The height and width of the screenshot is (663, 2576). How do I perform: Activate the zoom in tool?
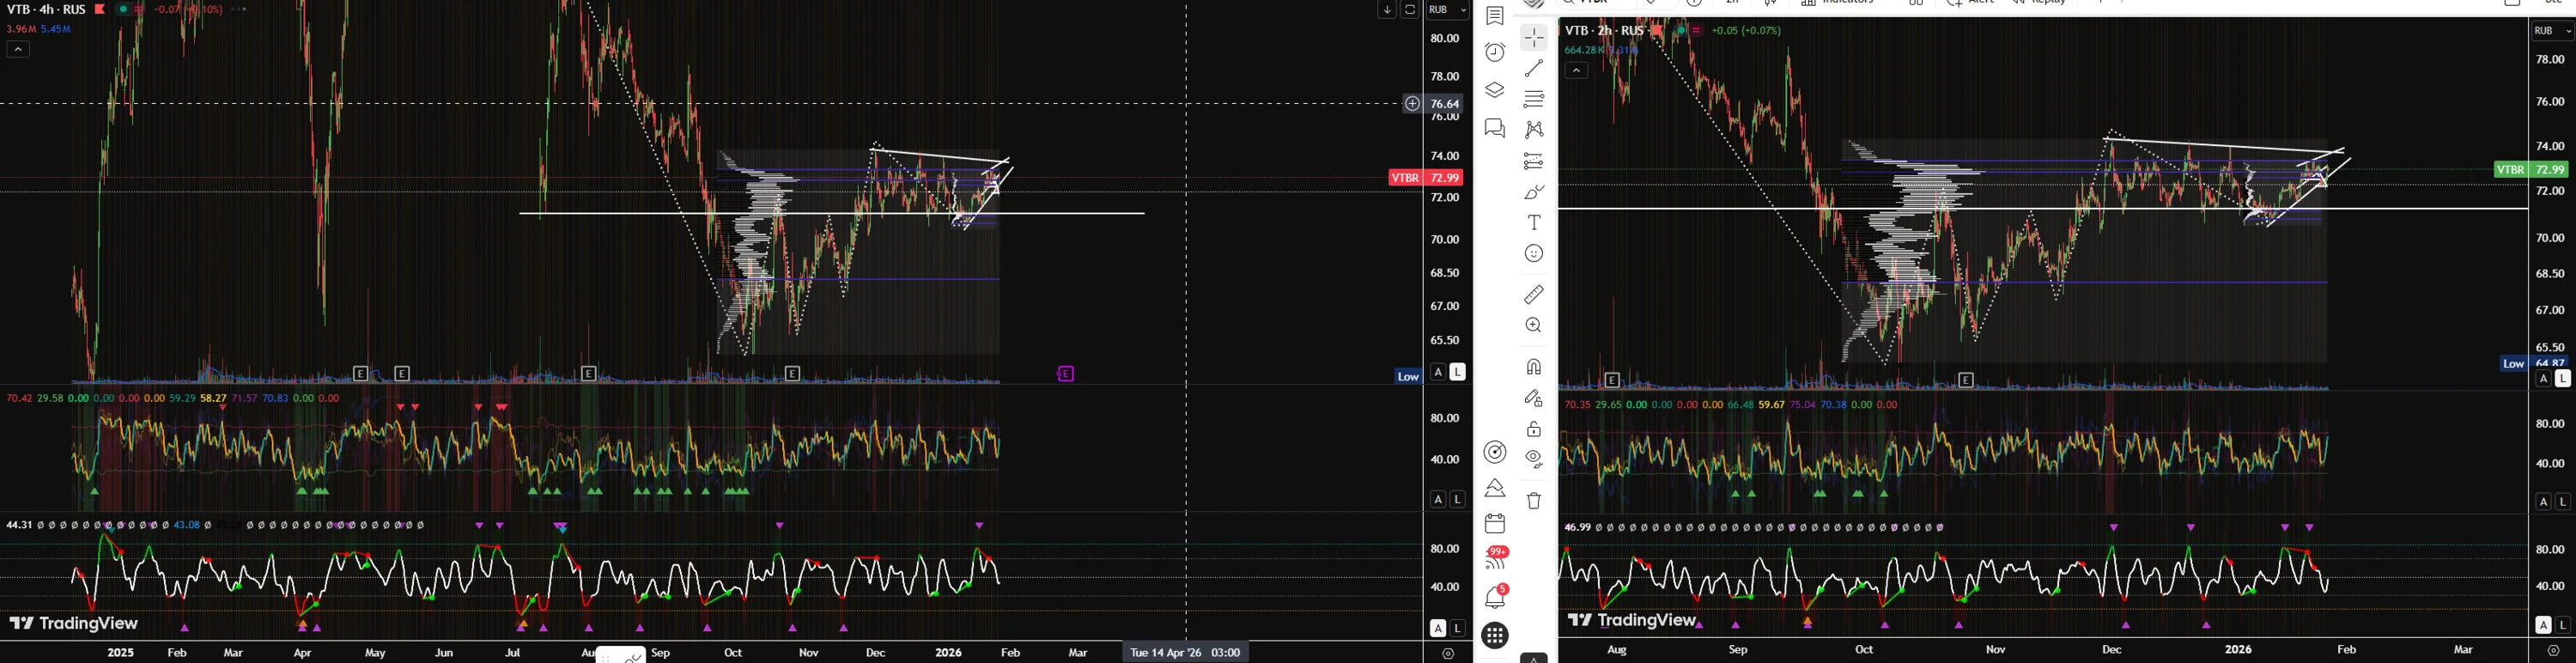pos(1533,325)
